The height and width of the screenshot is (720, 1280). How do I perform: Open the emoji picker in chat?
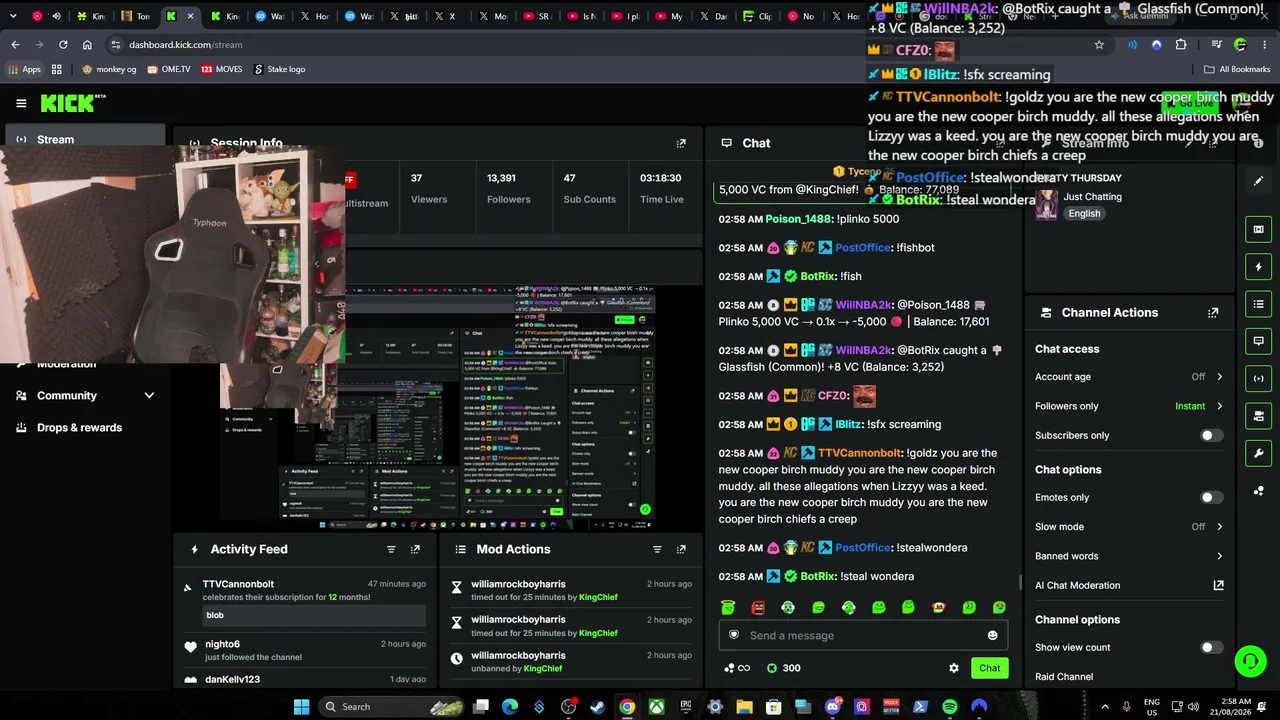[x=992, y=635]
